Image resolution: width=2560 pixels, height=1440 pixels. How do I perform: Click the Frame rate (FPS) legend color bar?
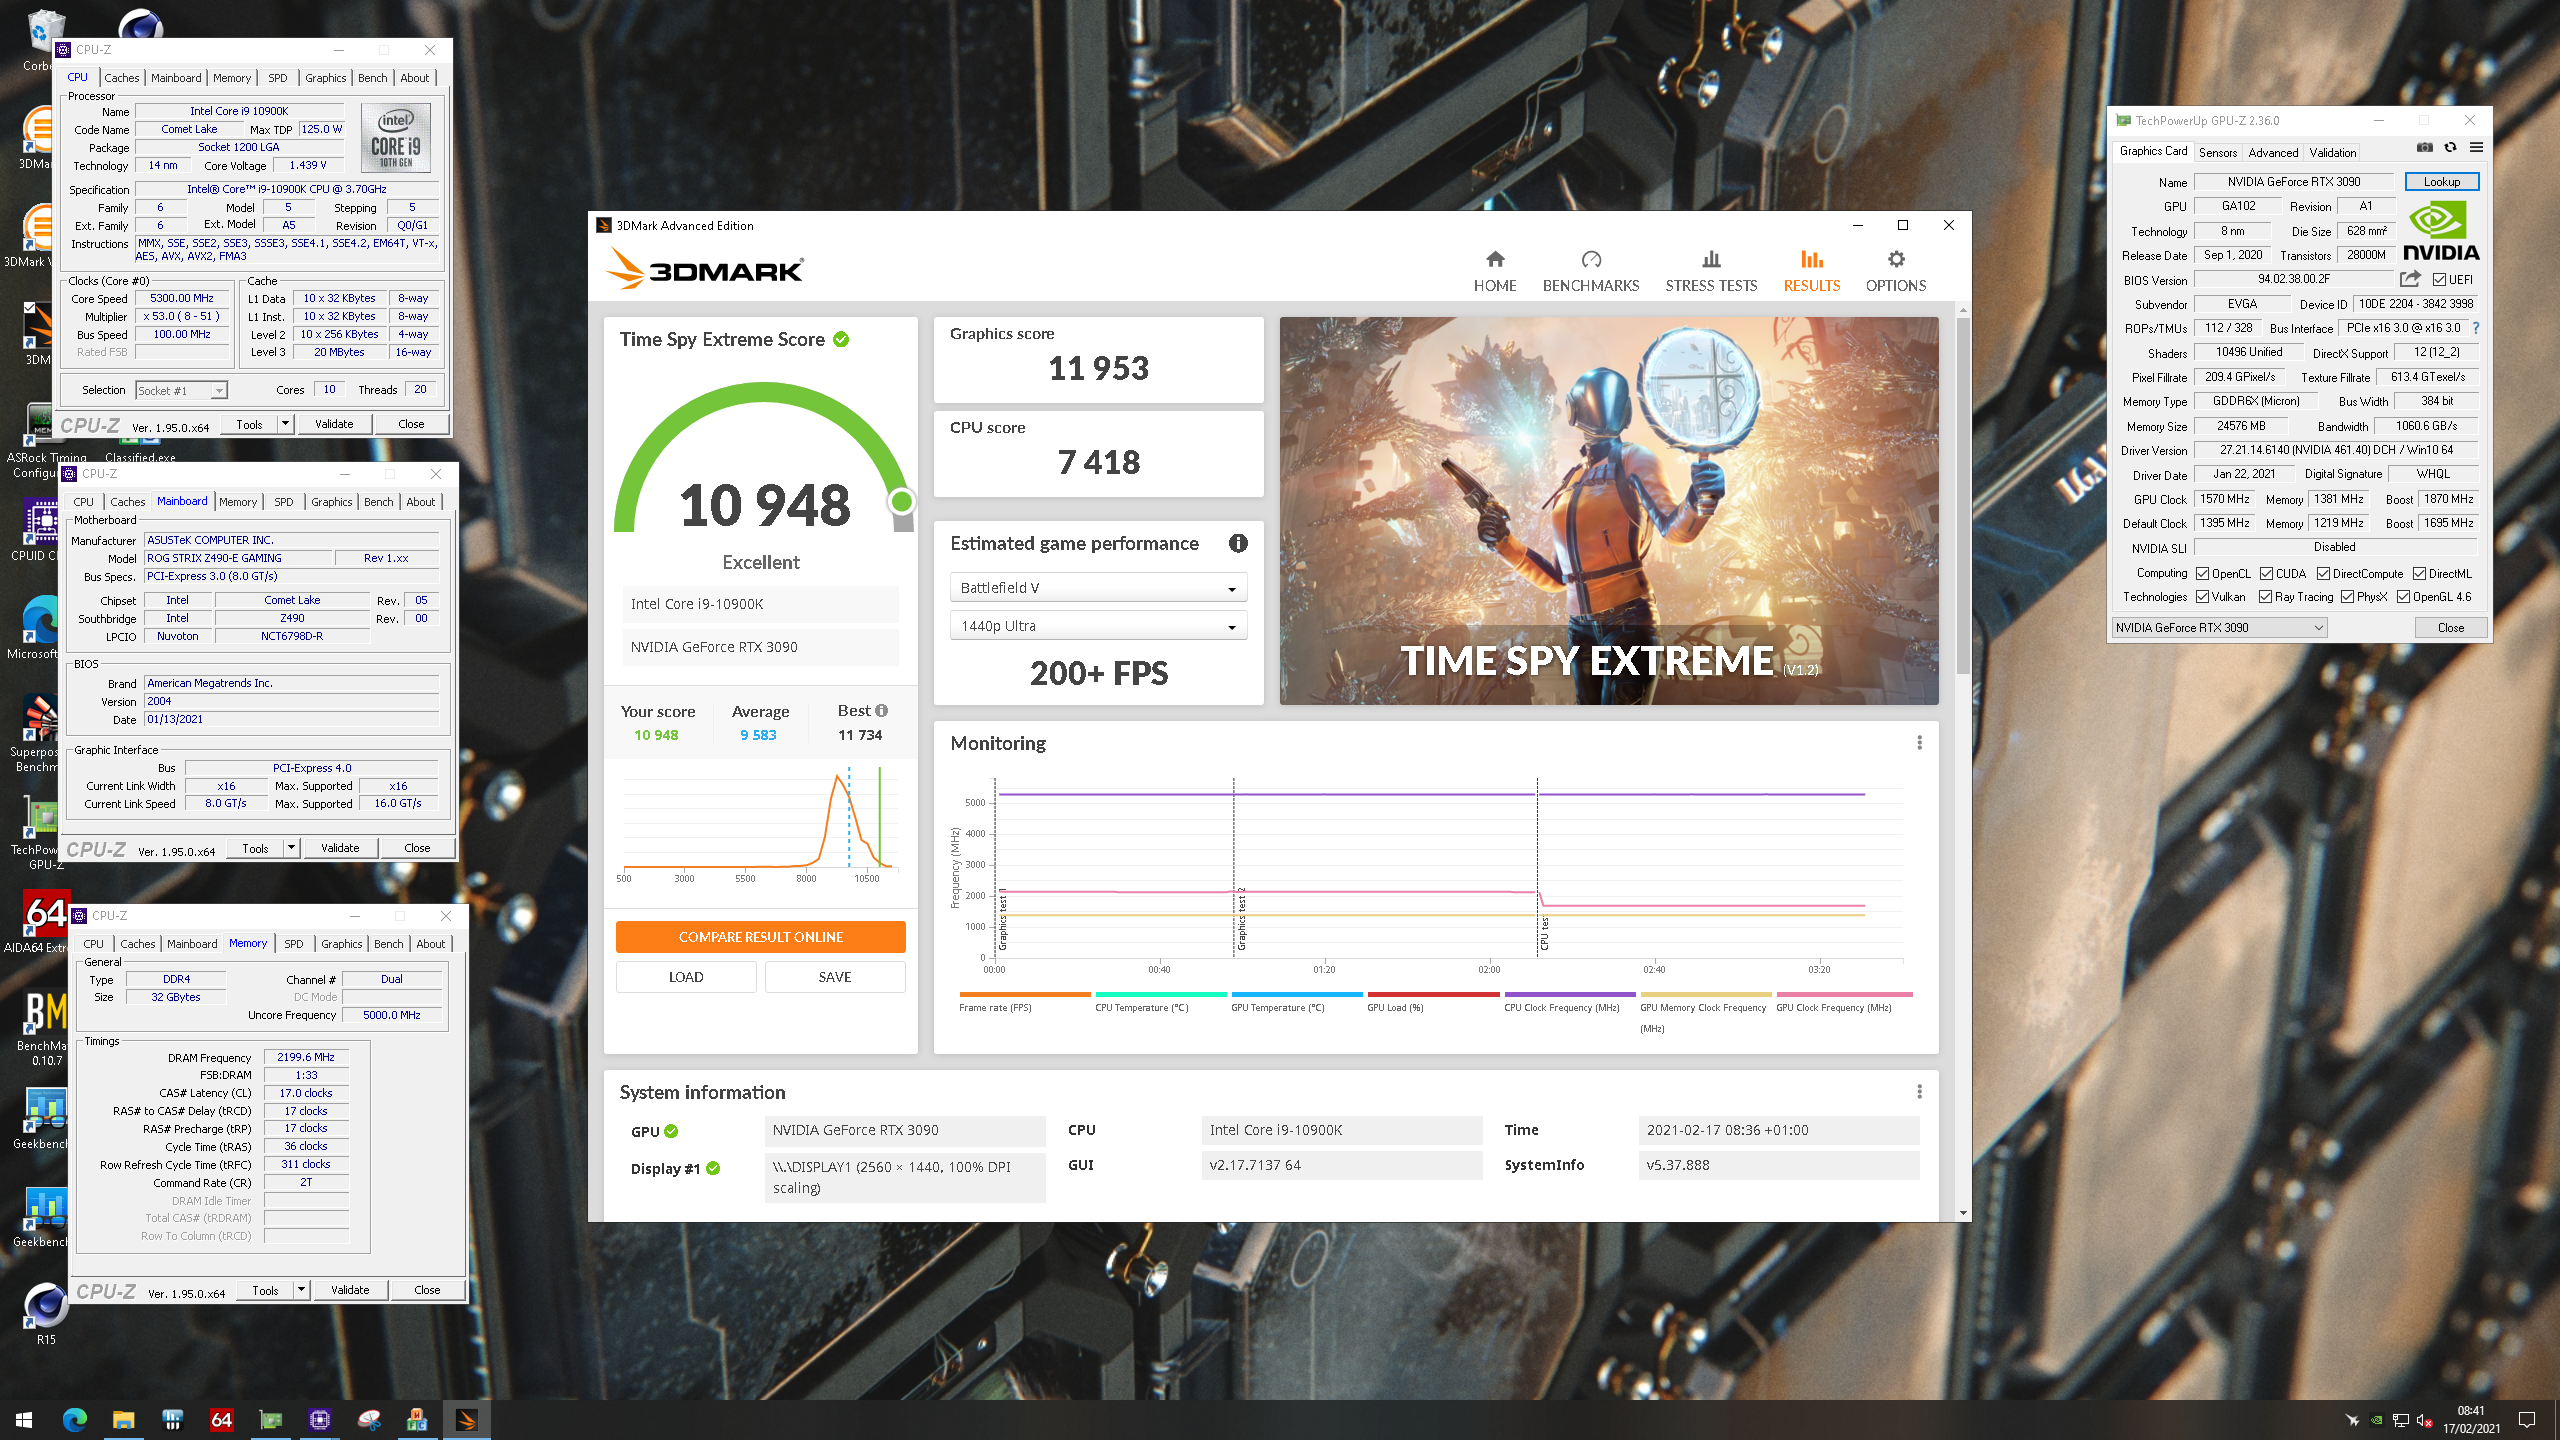(x=1025, y=994)
